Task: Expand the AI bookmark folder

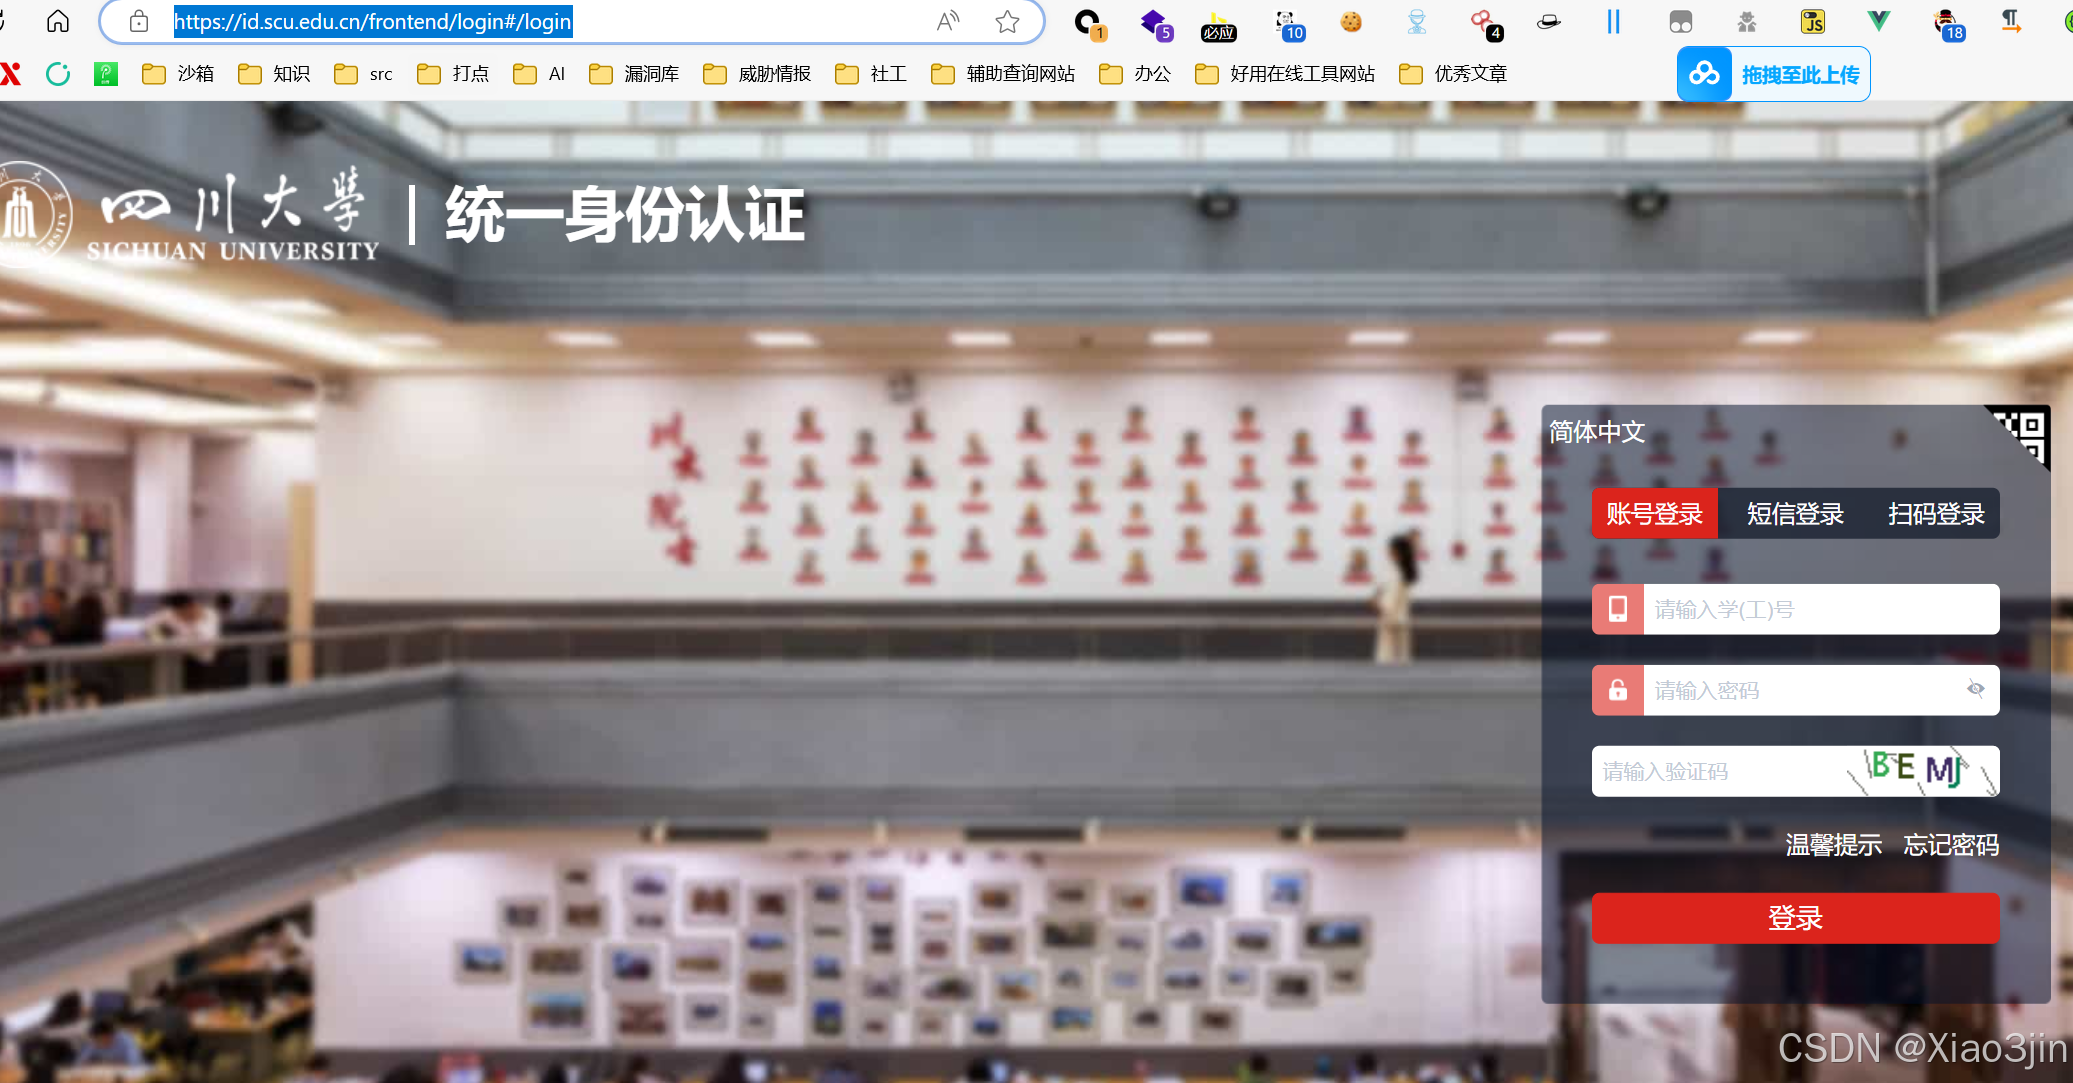Action: [x=539, y=73]
